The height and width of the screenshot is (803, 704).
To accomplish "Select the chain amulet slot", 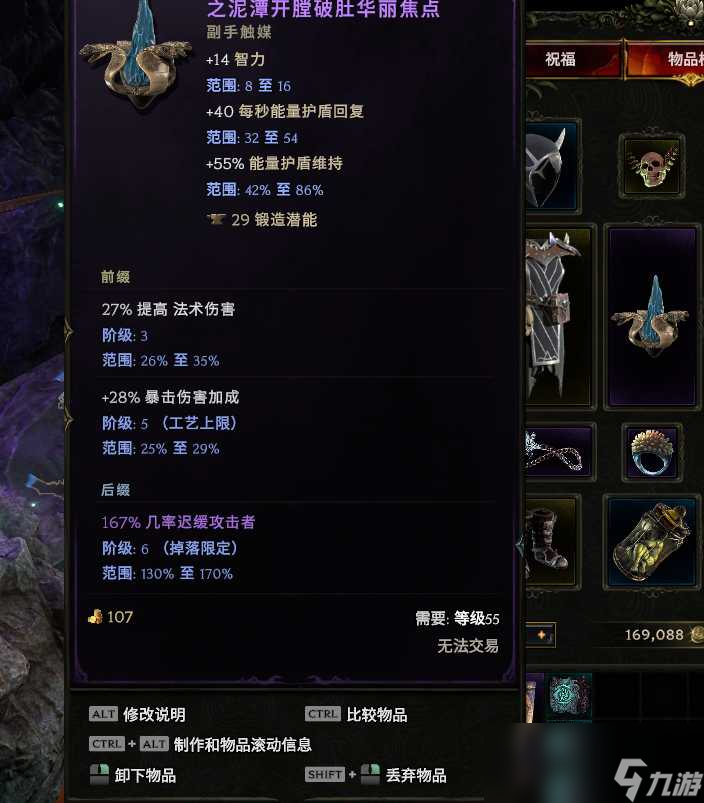I will pos(560,452).
